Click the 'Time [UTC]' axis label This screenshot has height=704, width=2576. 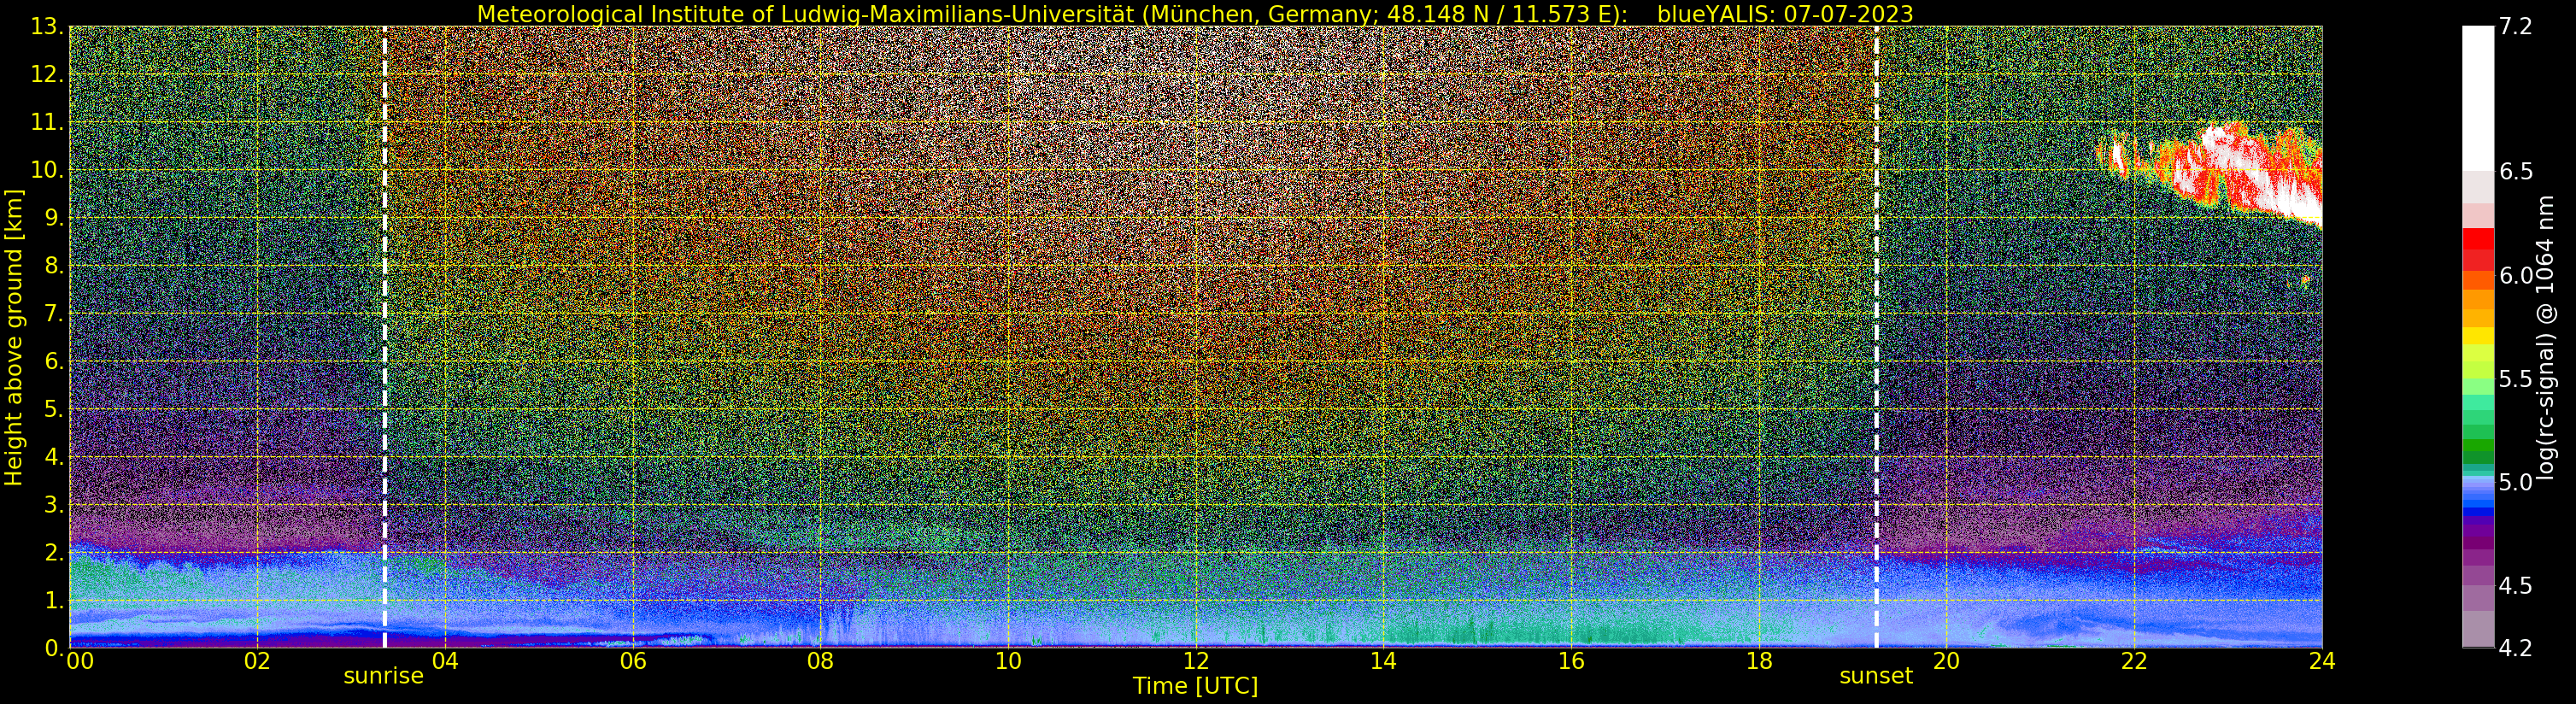click(x=1195, y=686)
